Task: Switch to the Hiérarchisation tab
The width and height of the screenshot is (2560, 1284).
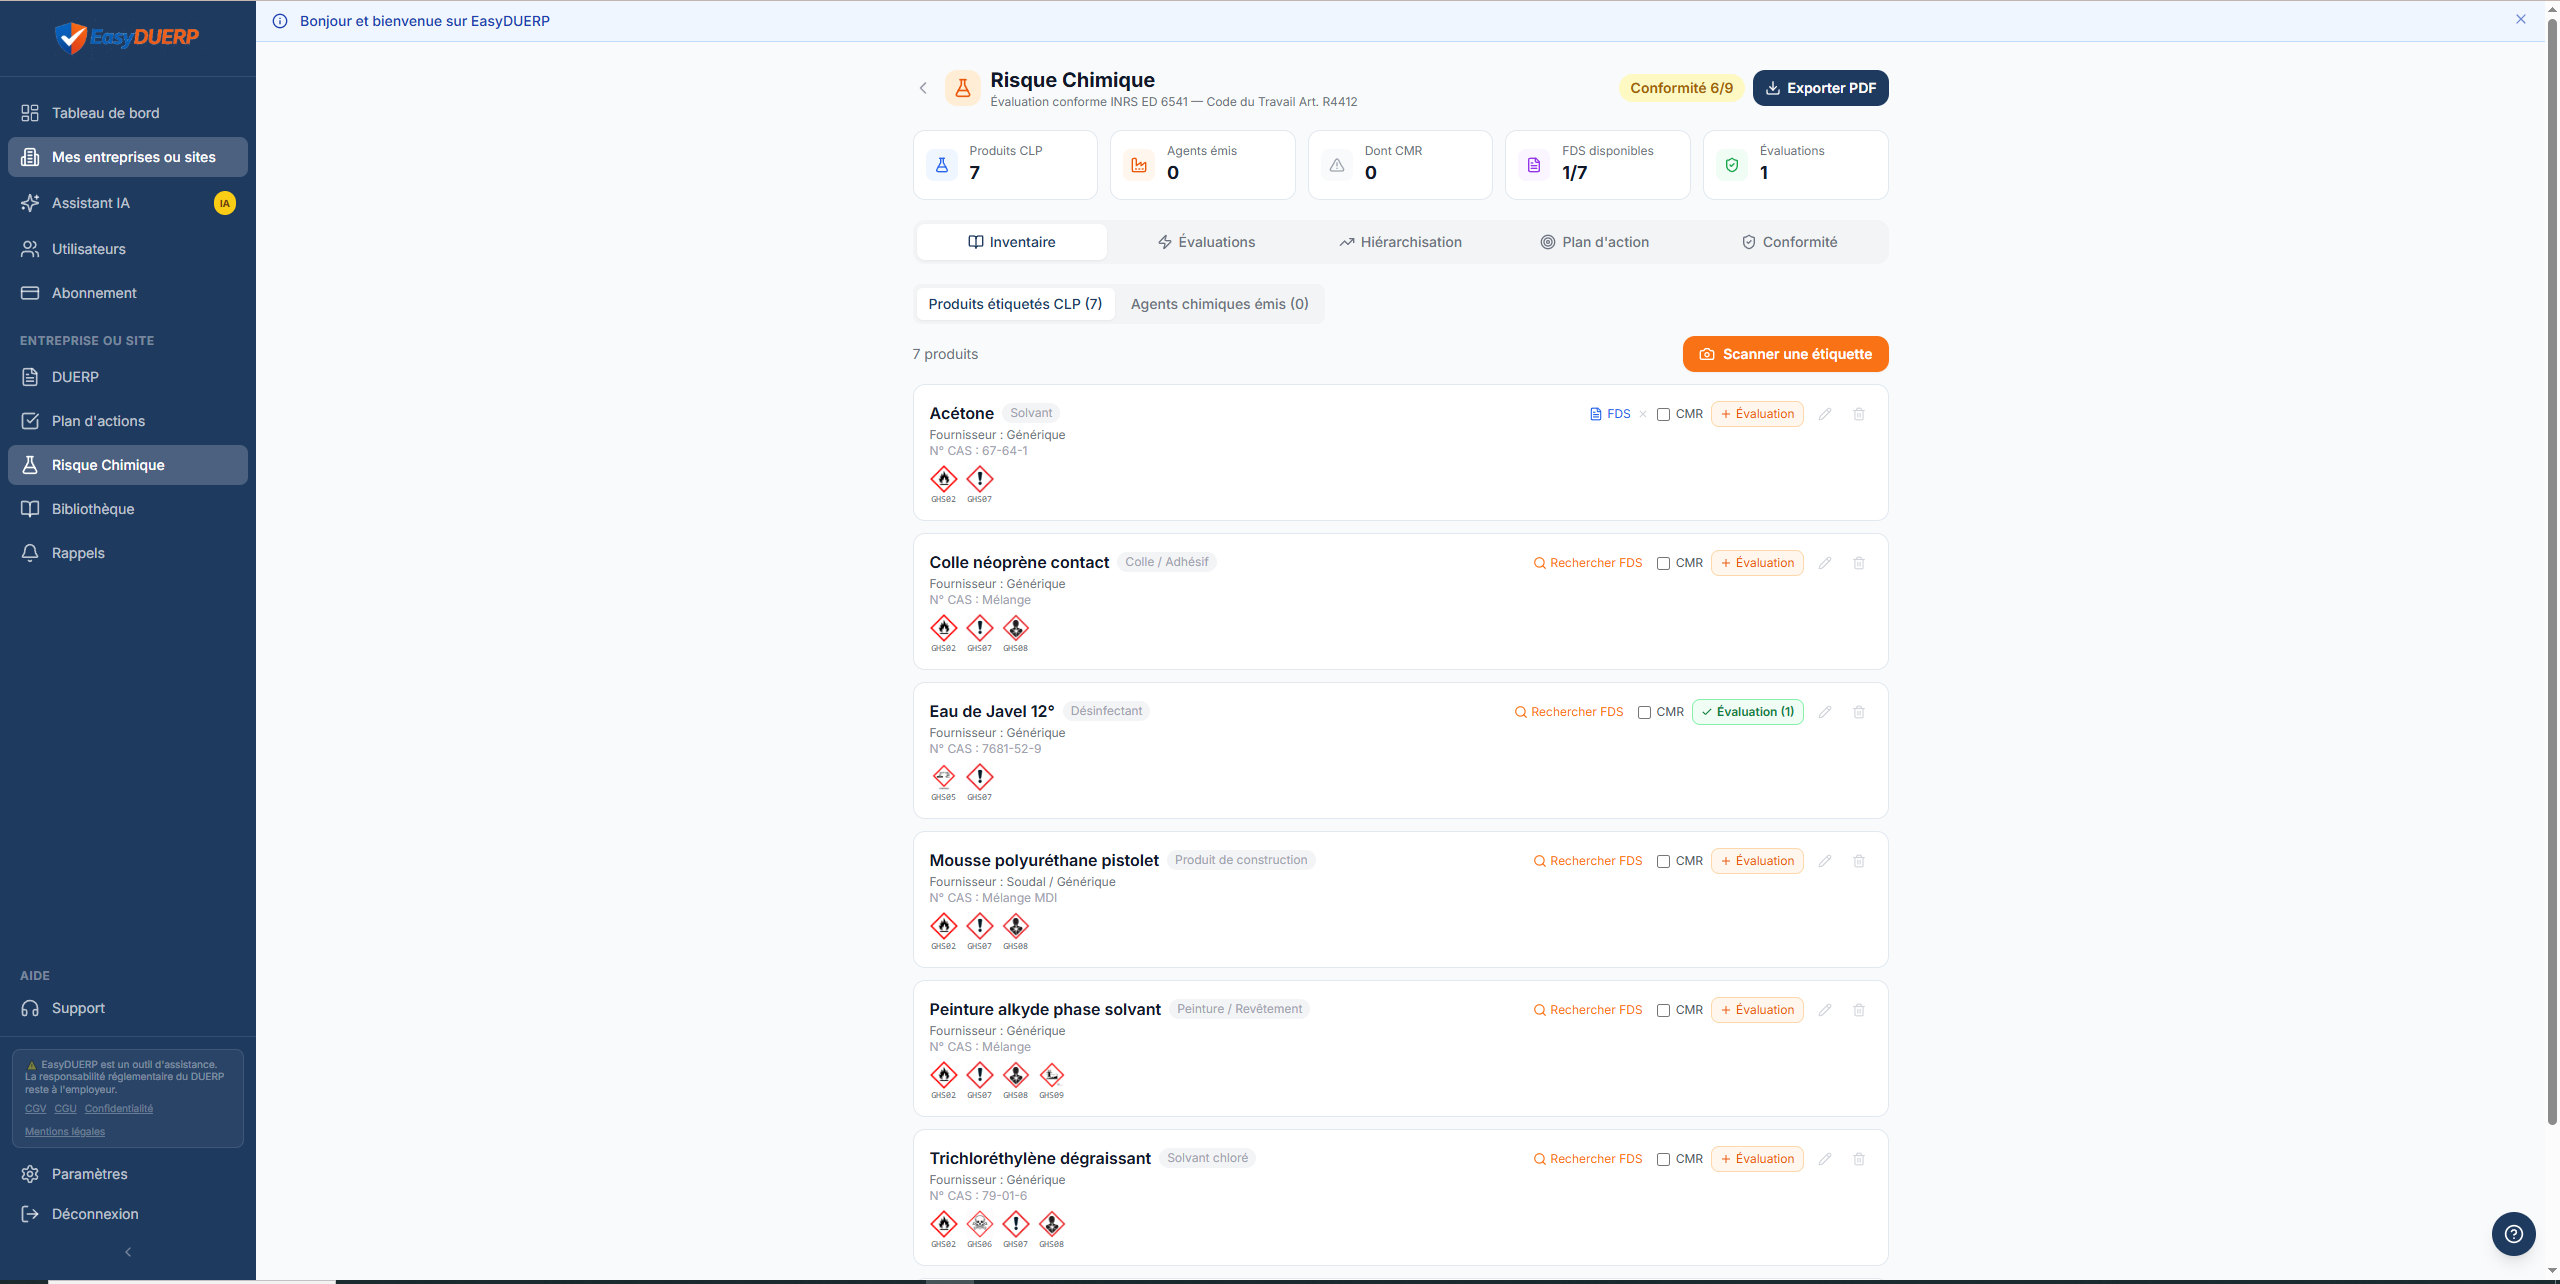Action: click(x=1400, y=242)
